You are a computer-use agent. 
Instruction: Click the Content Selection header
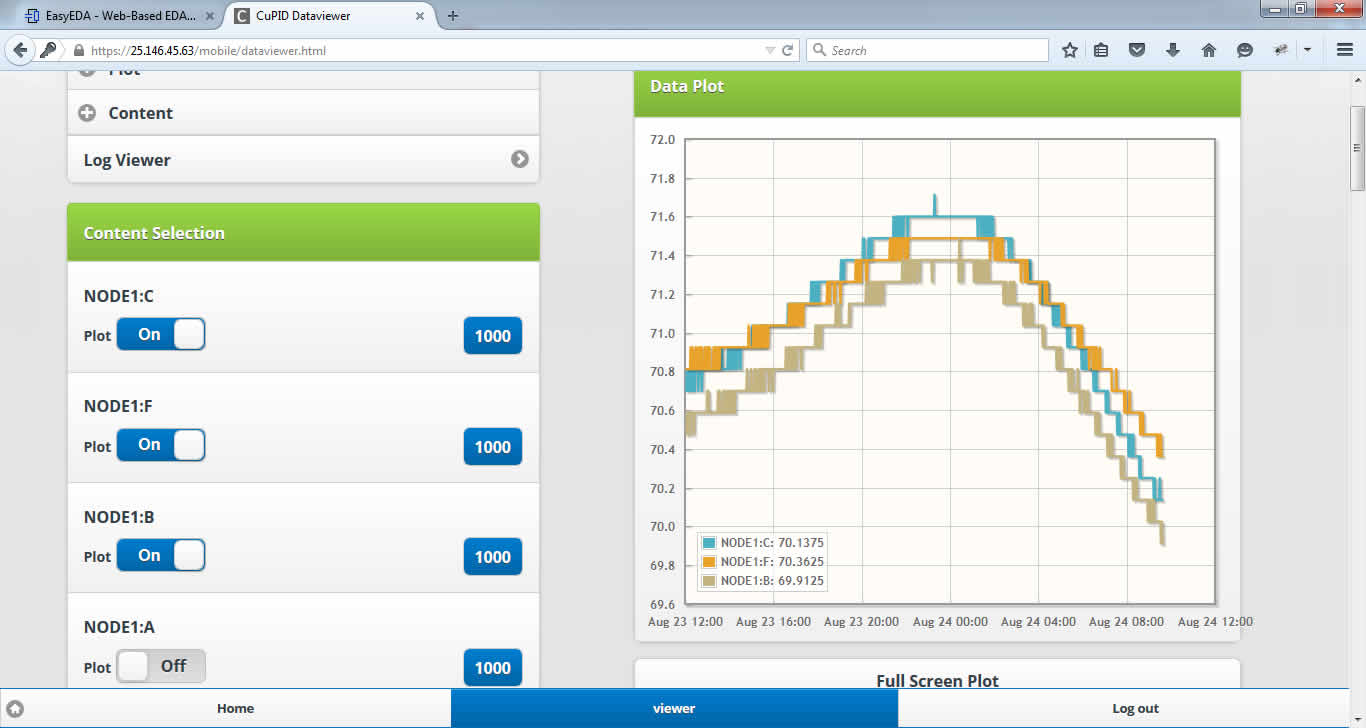click(303, 232)
